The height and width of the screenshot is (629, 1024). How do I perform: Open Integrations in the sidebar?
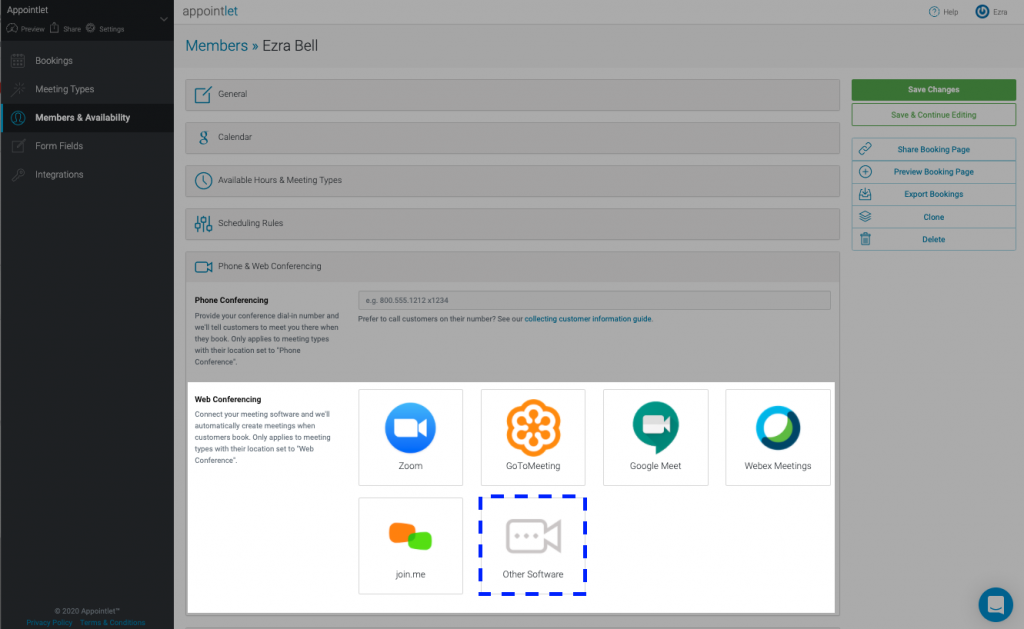coord(87,174)
